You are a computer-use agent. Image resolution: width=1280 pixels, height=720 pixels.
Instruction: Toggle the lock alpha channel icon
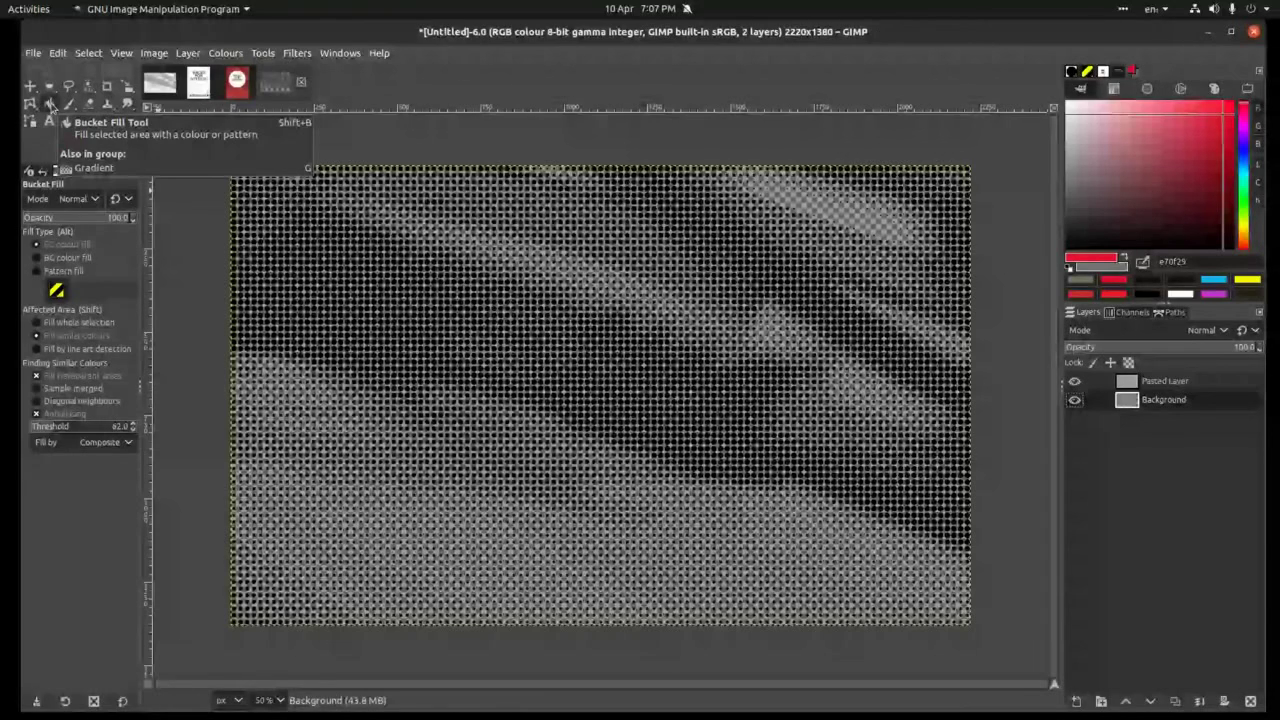point(1129,363)
